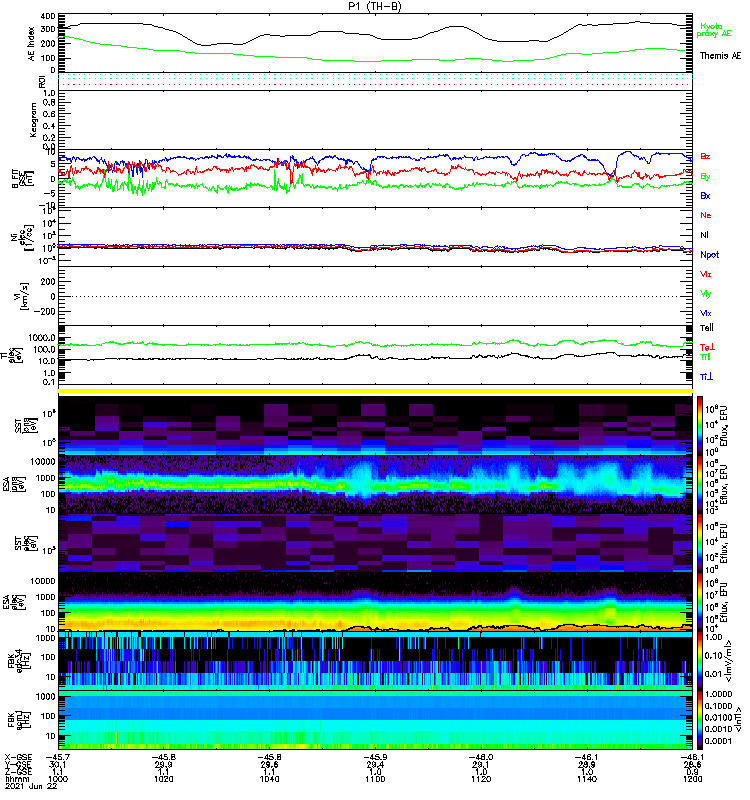Image resolution: width=750 pixels, height=800 pixels.
Task: Click the red Bz legend label
Action: click(x=705, y=157)
